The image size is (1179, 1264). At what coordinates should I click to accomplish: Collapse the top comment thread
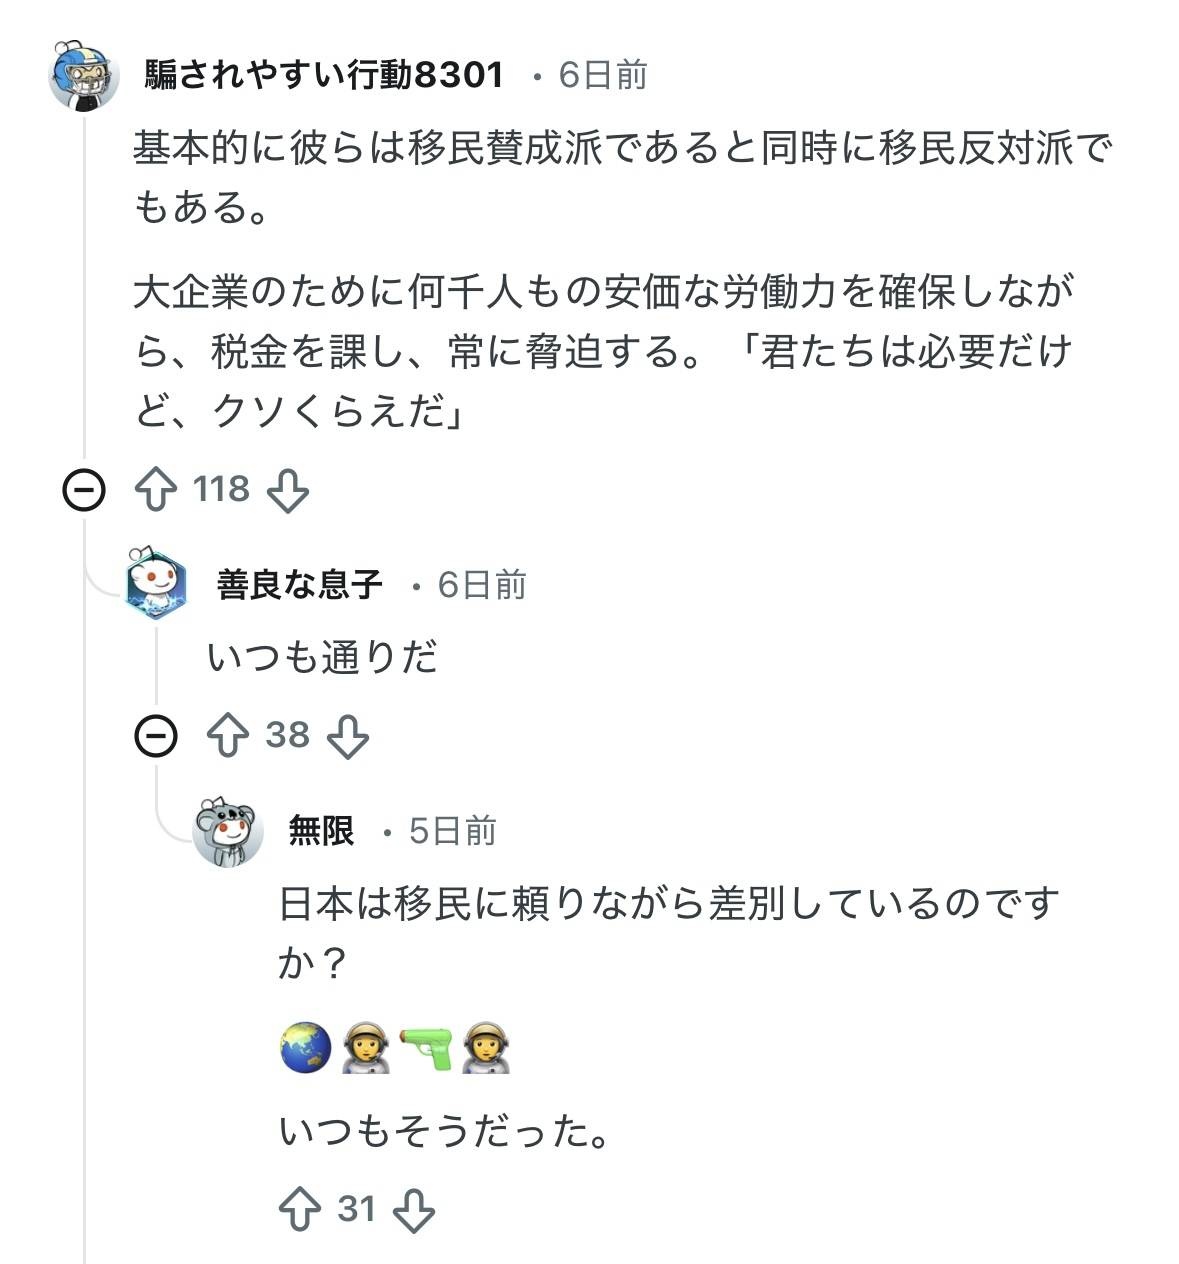click(84, 491)
